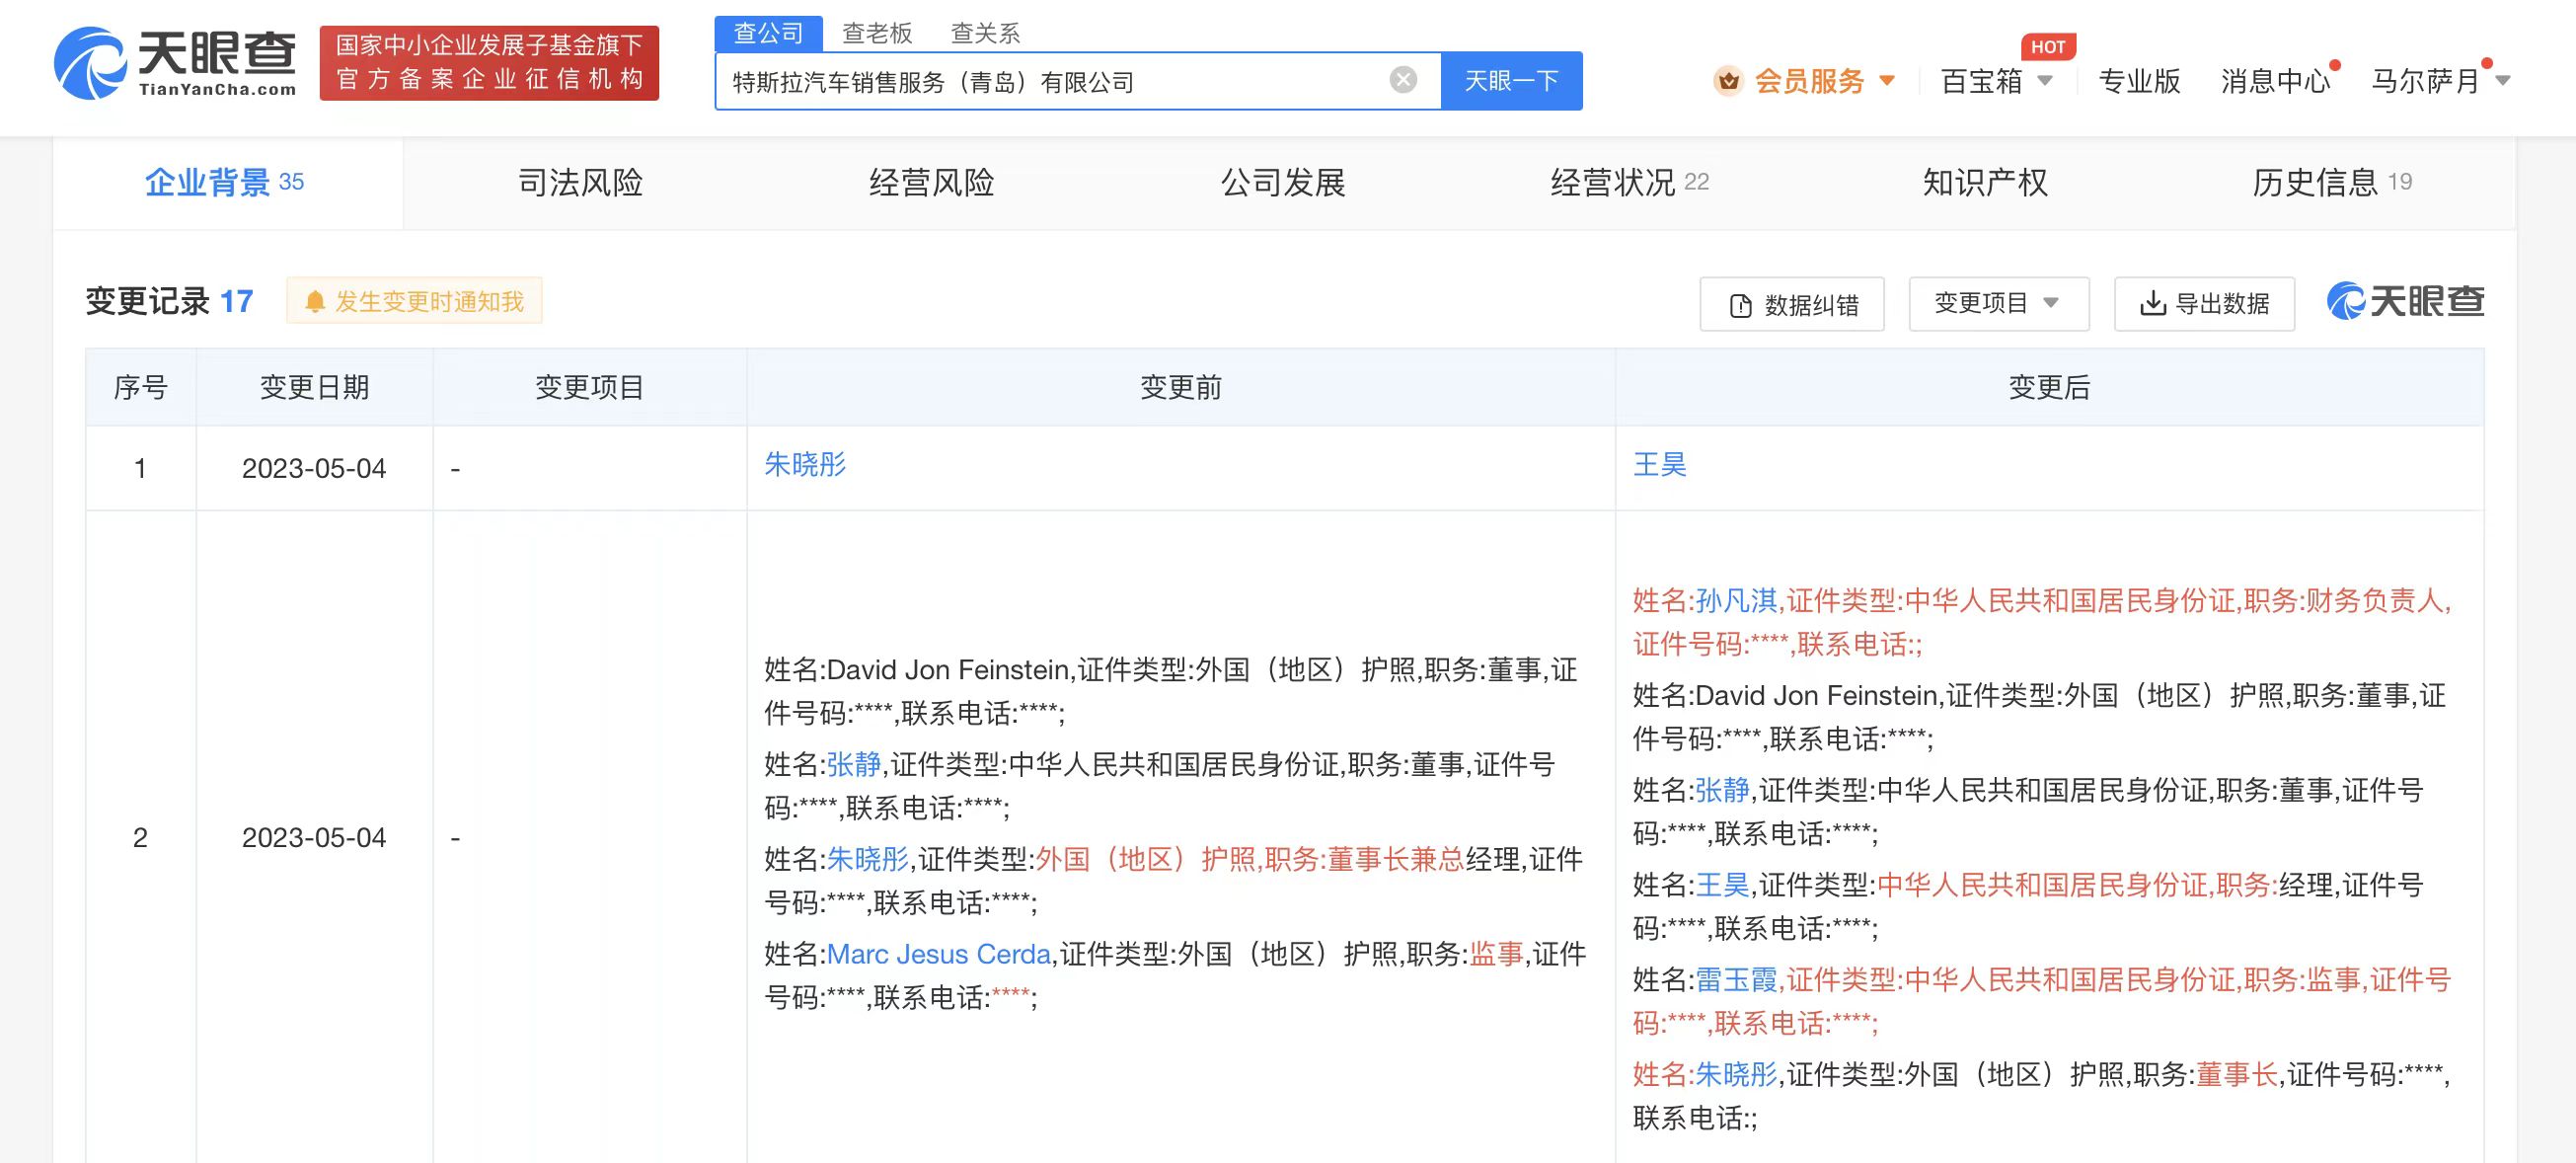
Task: Open the 经营状况 tab
Action: tap(1629, 182)
